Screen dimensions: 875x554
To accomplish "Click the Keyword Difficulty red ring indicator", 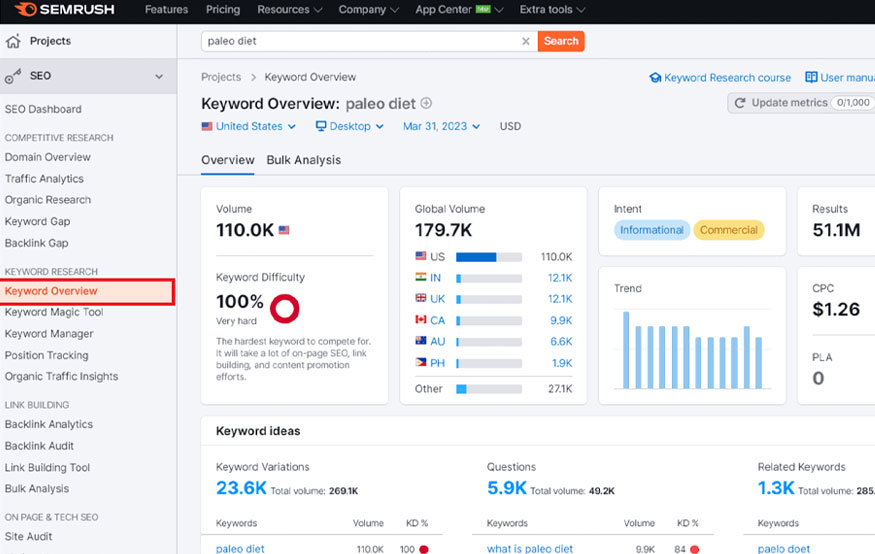I will click(285, 309).
